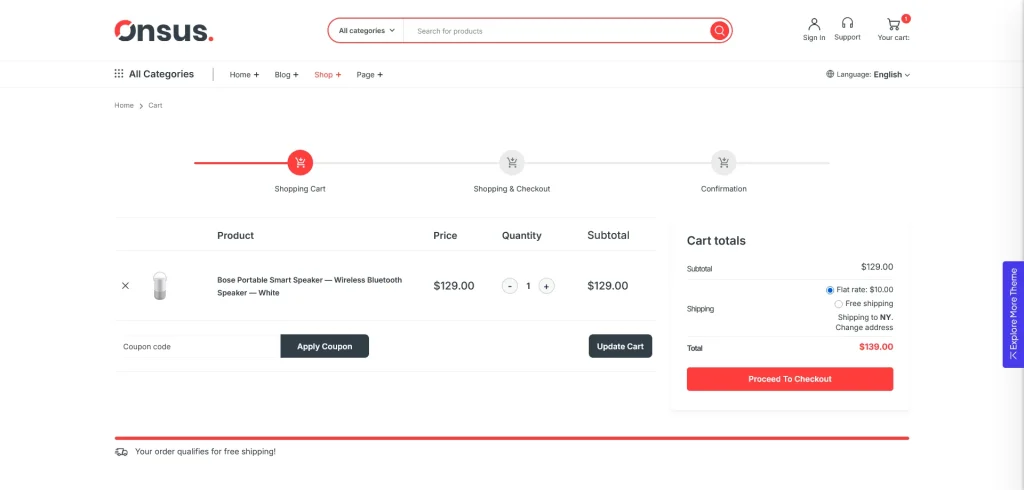Decrease quantity with minus button
The width and height of the screenshot is (1024, 490).
coord(509,286)
